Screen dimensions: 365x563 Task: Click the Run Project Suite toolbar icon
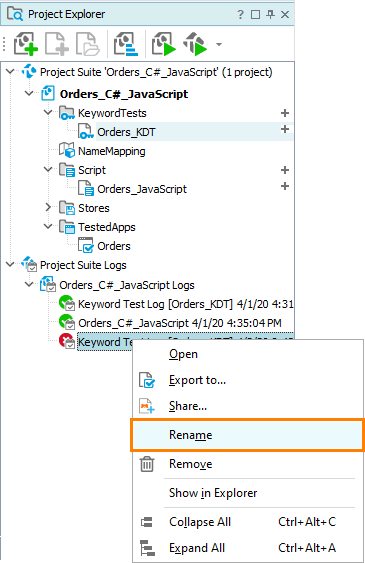[164, 44]
